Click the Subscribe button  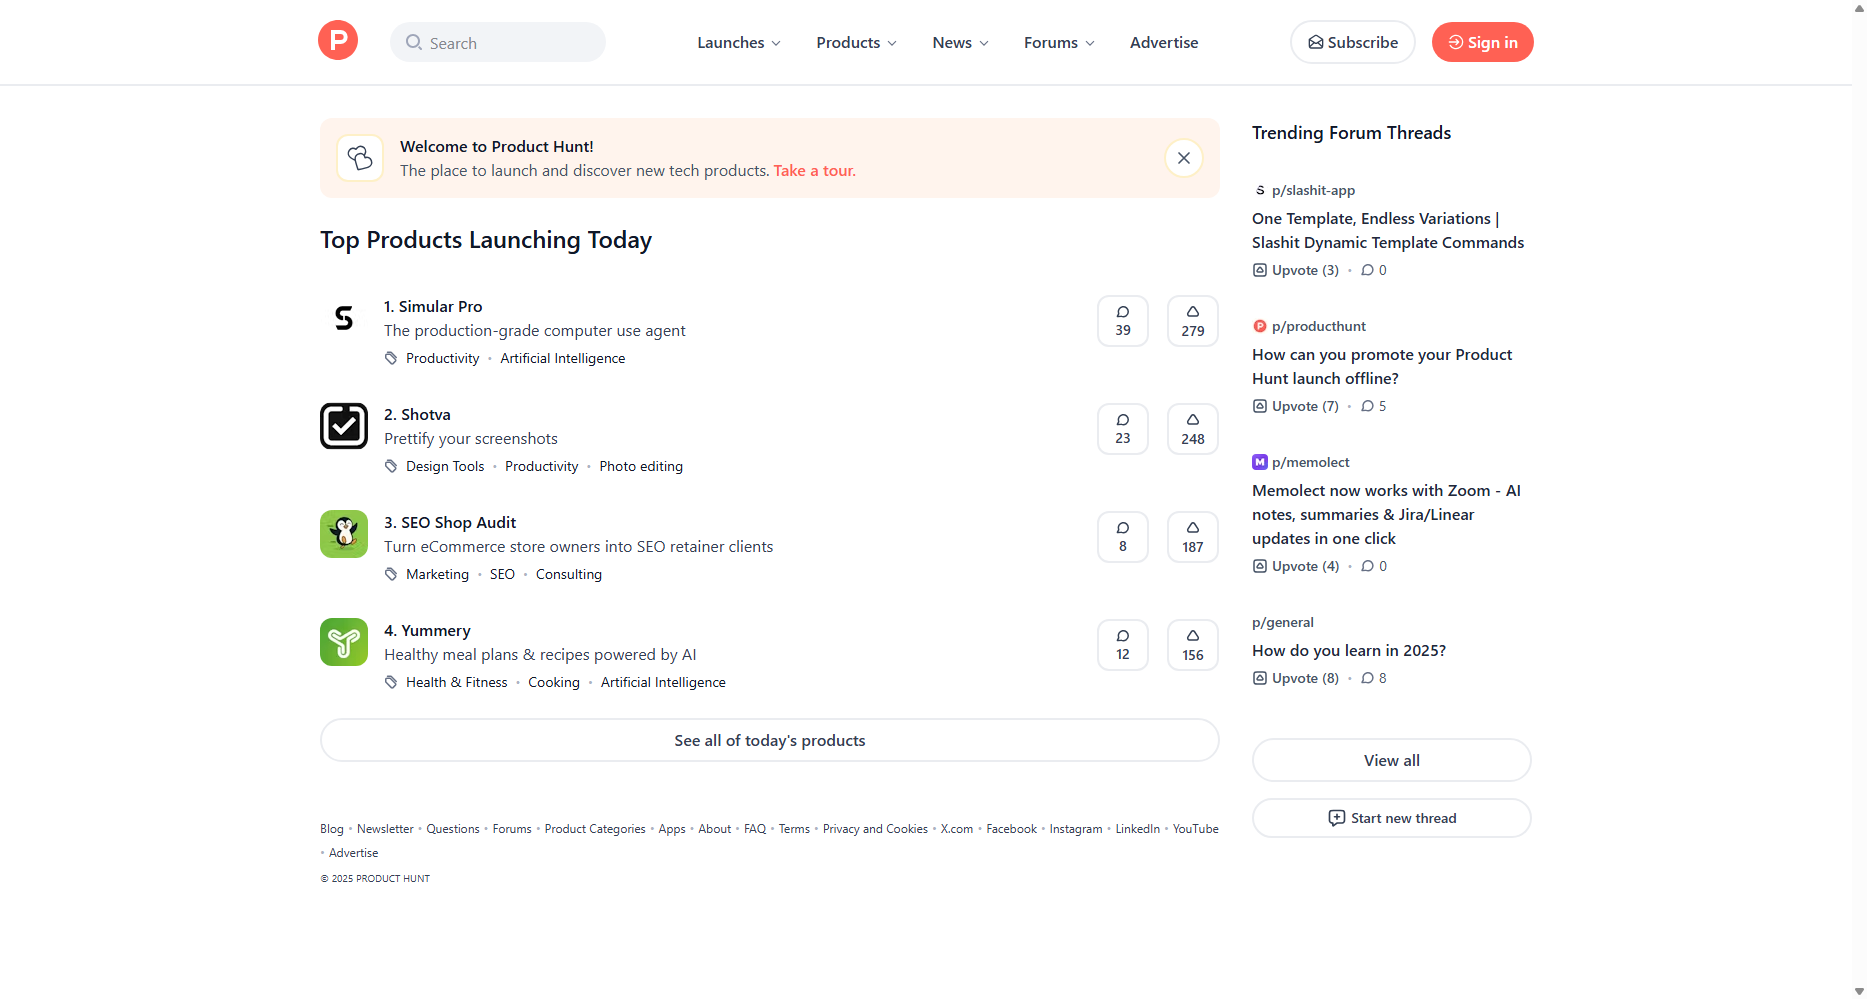(1353, 42)
